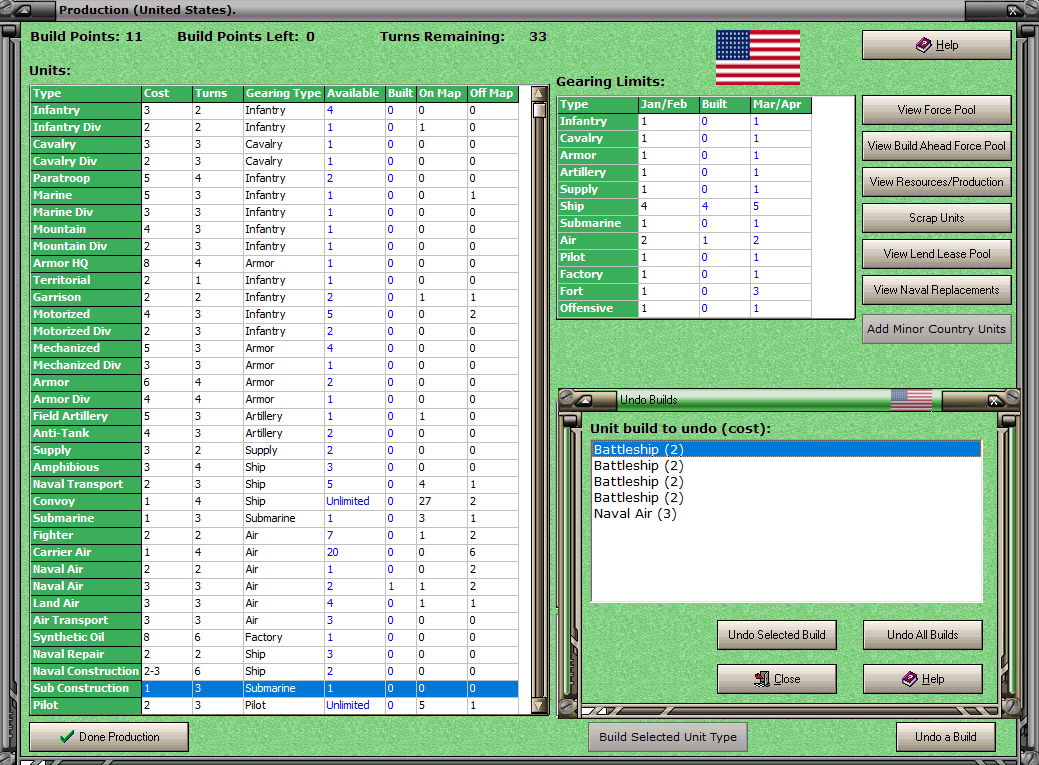This screenshot has height=765, width=1039.
Task: Select the Cavalry Div unit row
Action: tap(274, 161)
